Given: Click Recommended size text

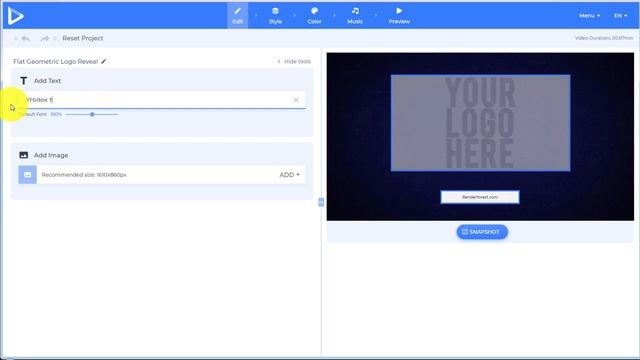Looking at the screenshot, I should click(x=84, y=175).
